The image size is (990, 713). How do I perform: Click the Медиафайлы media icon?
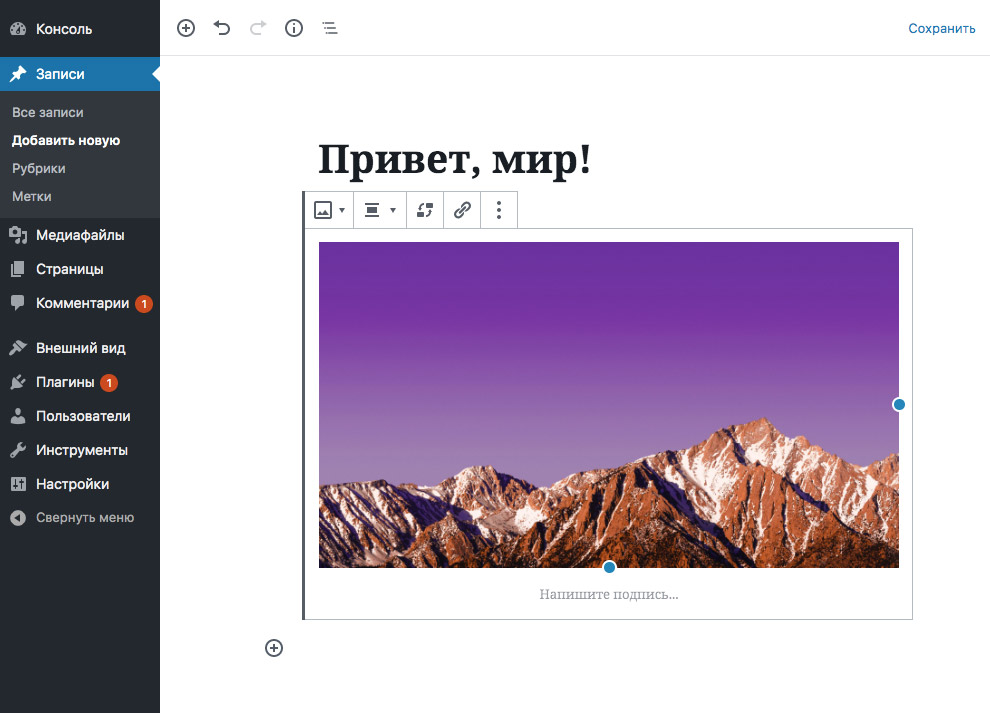(x=18, y=235)
